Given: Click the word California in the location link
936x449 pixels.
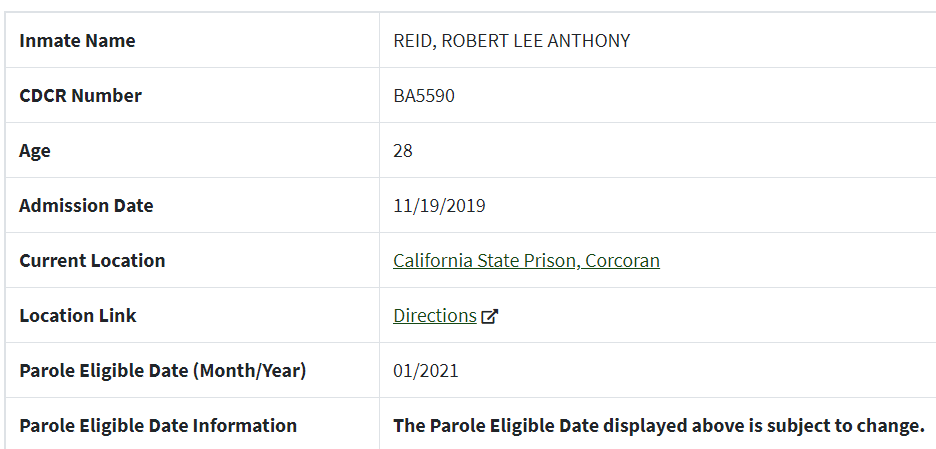Looking at the screenshot, I should [433, 261].
